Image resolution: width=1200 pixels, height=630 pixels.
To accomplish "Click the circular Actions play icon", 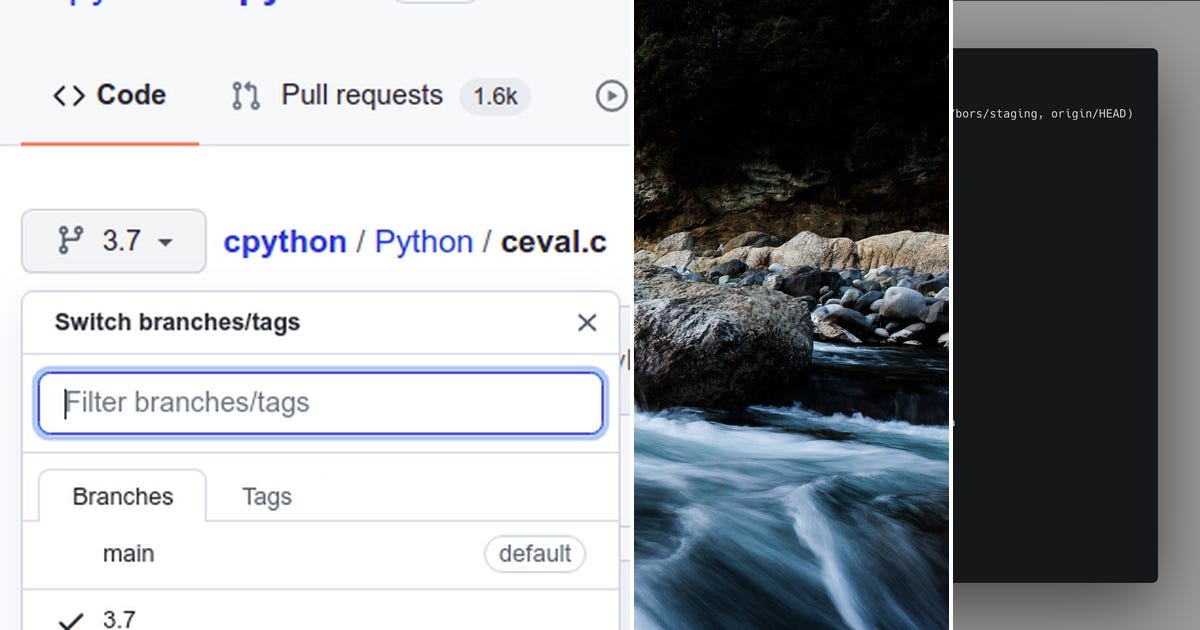I will (611, 95).
